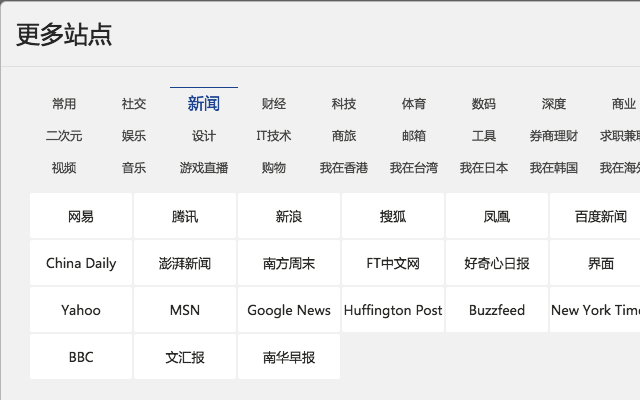Pick the Google News tile
The width and height of the screenshot is (640, 400).
click(289, 310)
